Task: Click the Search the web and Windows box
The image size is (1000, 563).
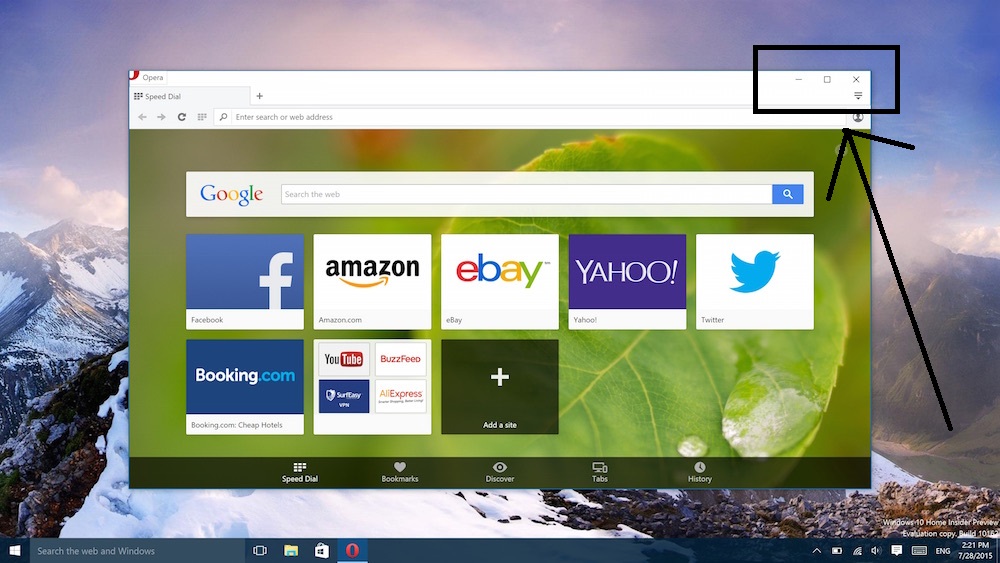Action: tap(137, 551)
